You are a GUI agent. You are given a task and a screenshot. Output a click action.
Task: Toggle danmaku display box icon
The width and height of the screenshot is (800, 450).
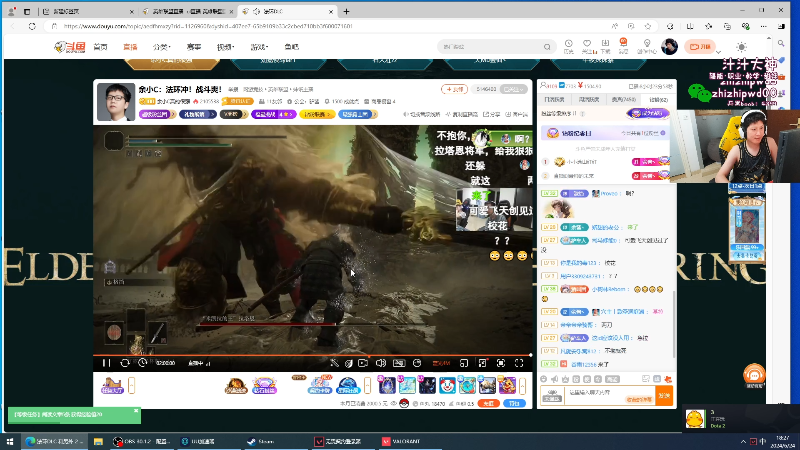click(x=399, y=363)
